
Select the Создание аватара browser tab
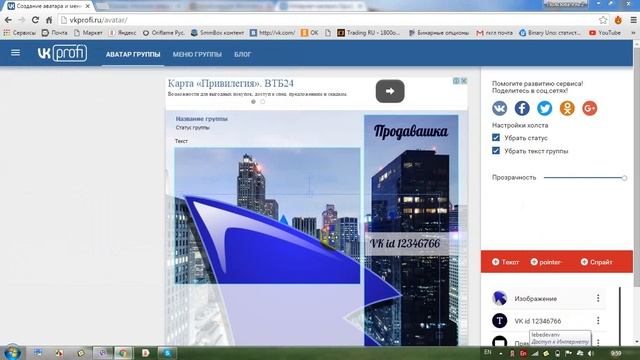(x=48, y=6)
